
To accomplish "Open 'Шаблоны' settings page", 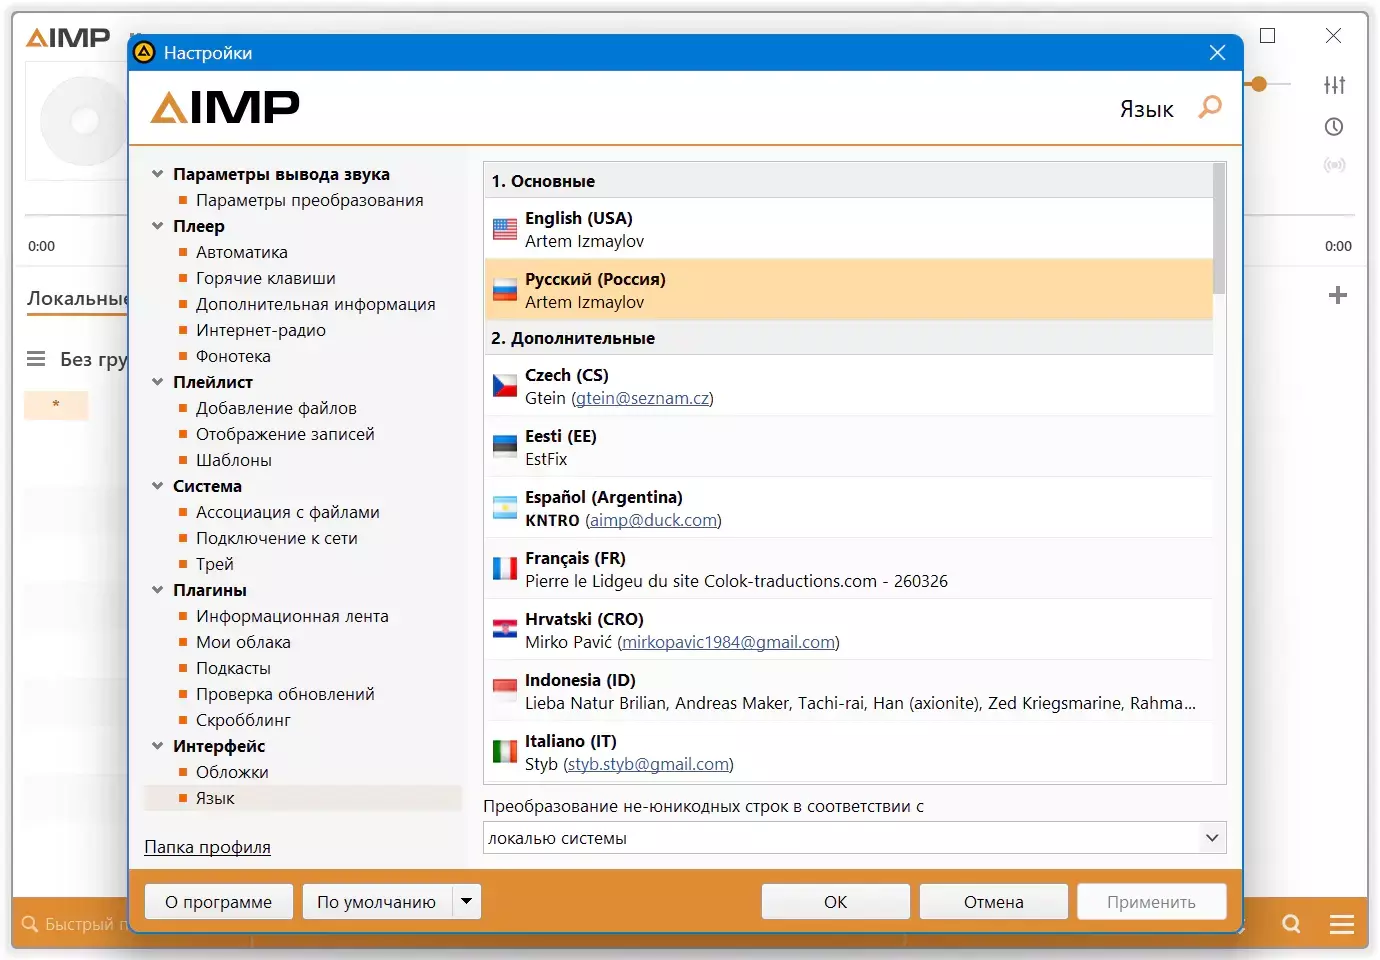I will pyautogui.click(x=234, y=460).
